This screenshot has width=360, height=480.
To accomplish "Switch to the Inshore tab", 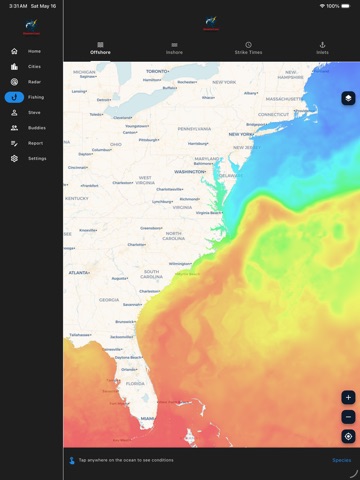I will 174,48.
